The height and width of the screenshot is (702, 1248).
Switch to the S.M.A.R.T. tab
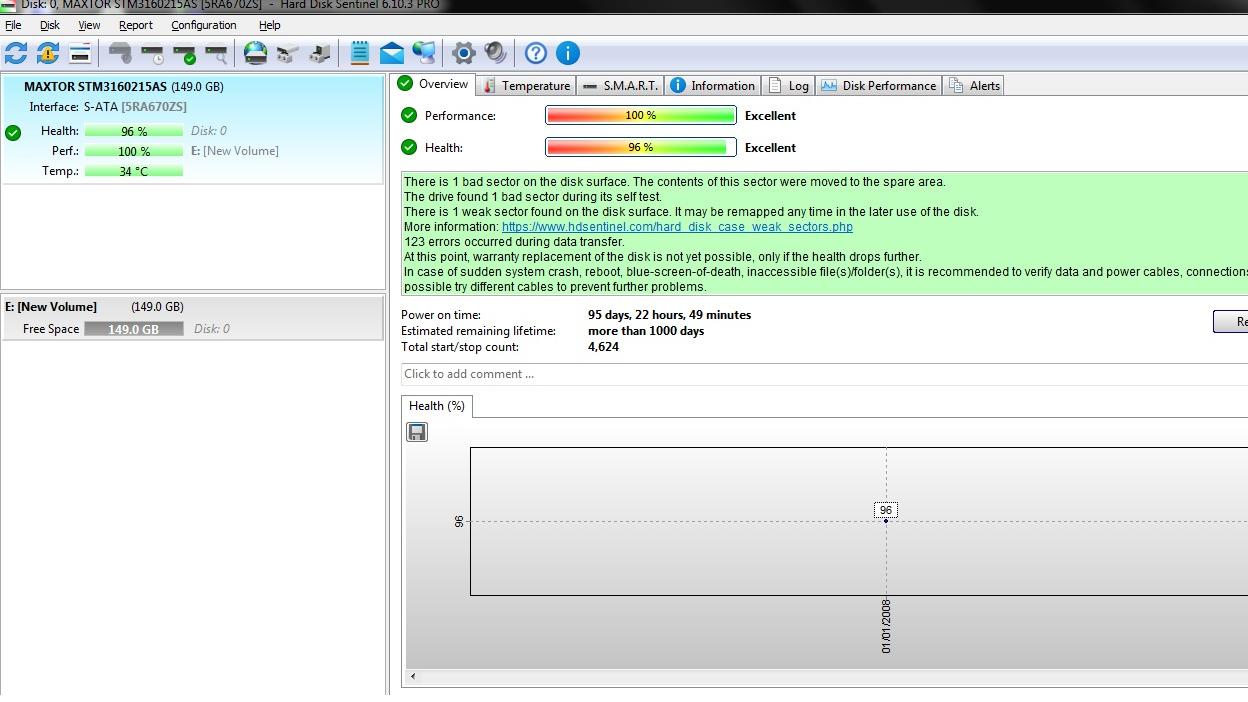pyautogui.click(x=620, y=86)
